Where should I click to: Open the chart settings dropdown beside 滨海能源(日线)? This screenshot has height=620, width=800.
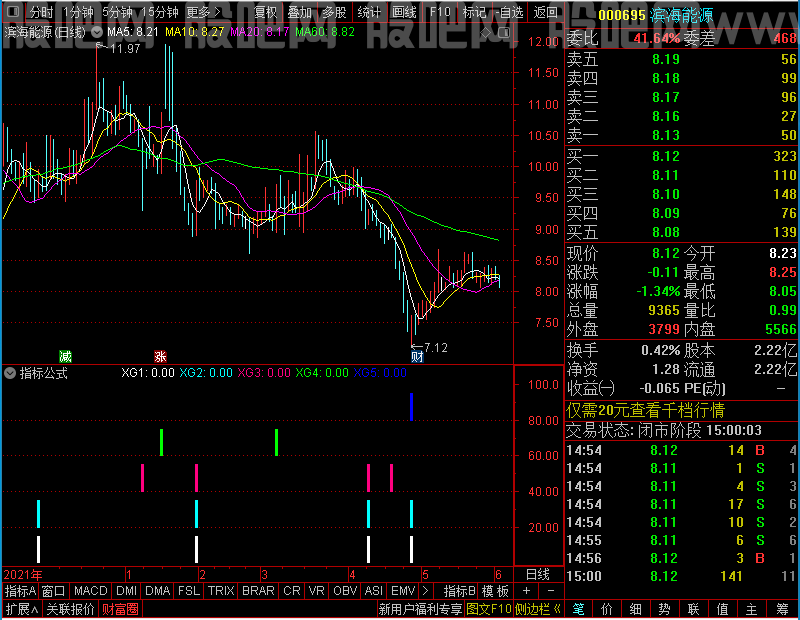[x=96, y=33]
